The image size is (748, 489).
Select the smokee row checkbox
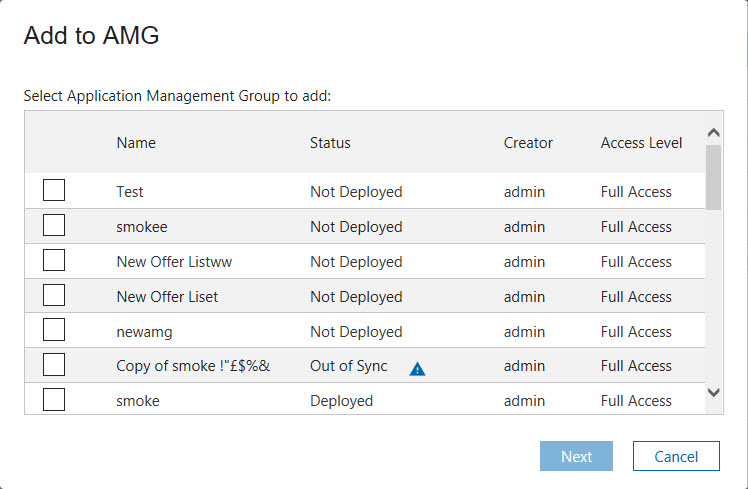coord(54,226)
